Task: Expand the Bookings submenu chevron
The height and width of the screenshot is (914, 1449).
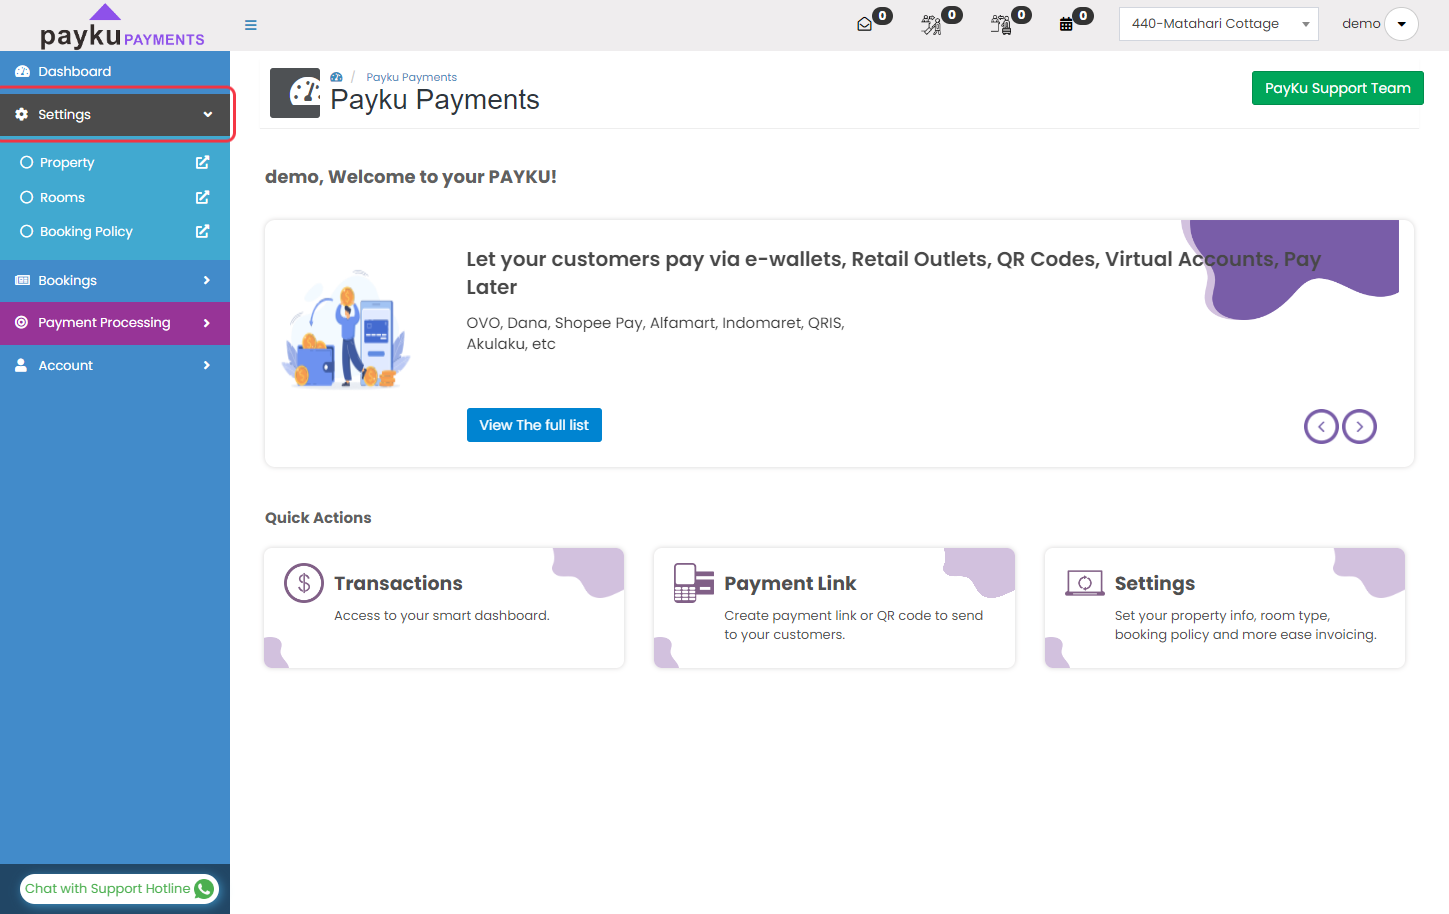Action: [x=207, y=280]
